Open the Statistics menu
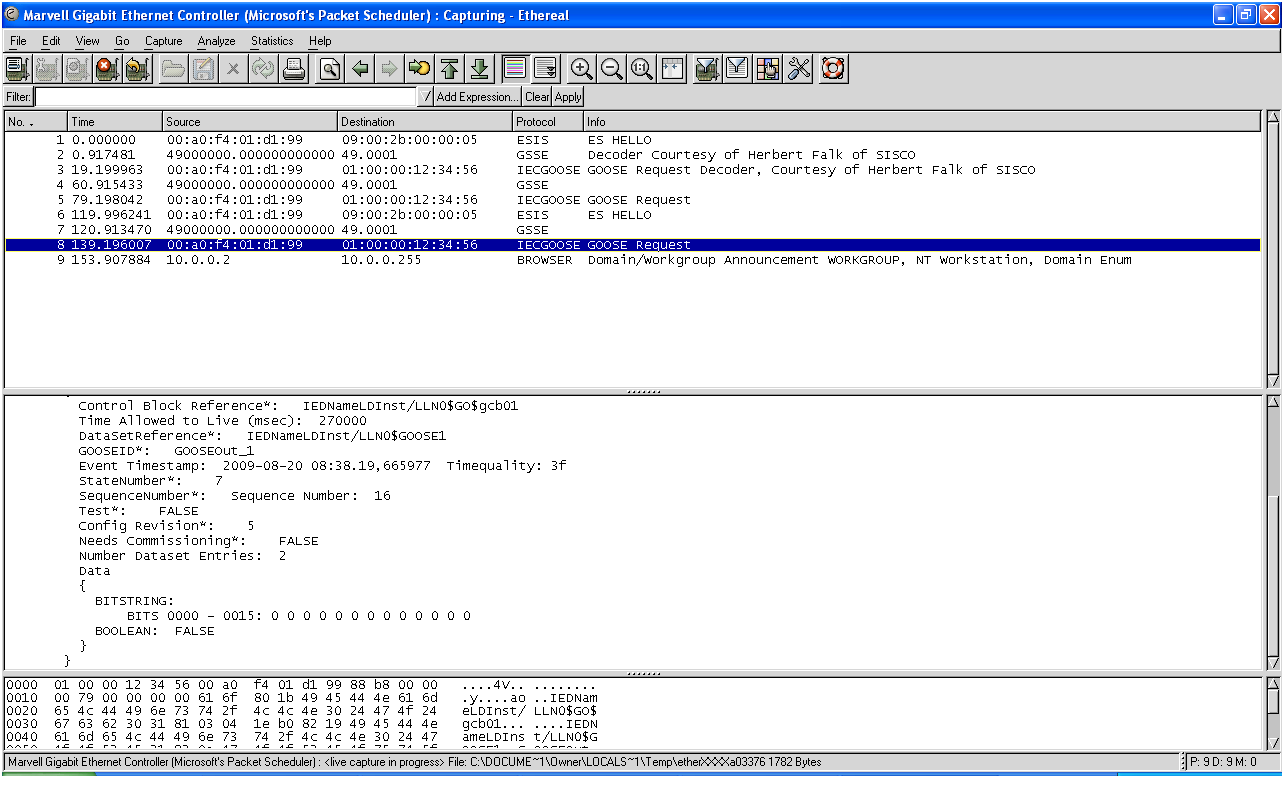 [x=272, y=41]
